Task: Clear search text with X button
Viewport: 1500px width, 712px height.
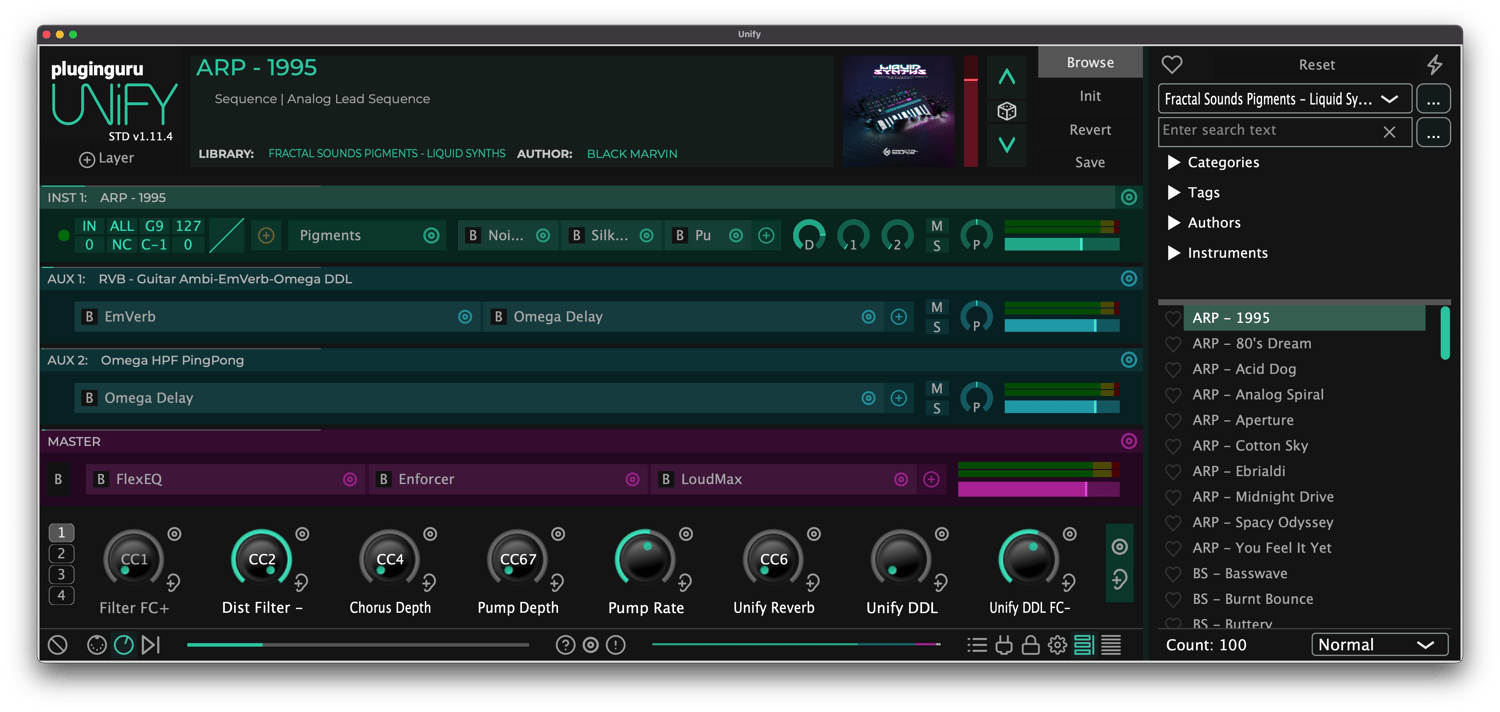Action: [1389, 131]
